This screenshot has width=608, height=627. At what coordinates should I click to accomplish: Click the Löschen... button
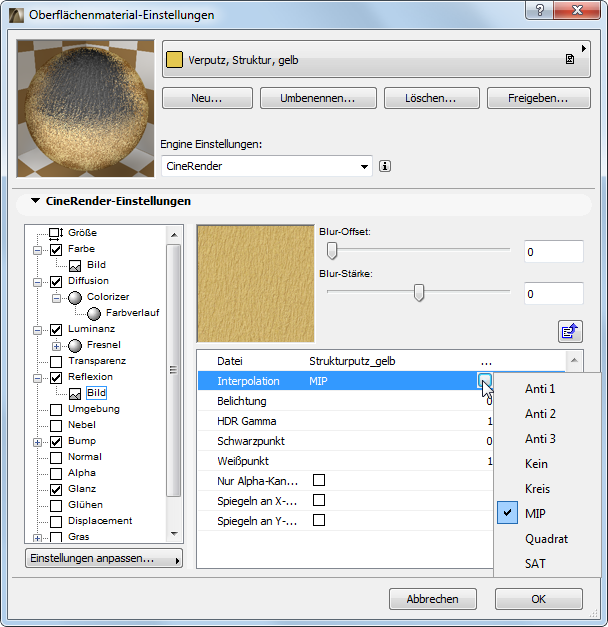432,98
